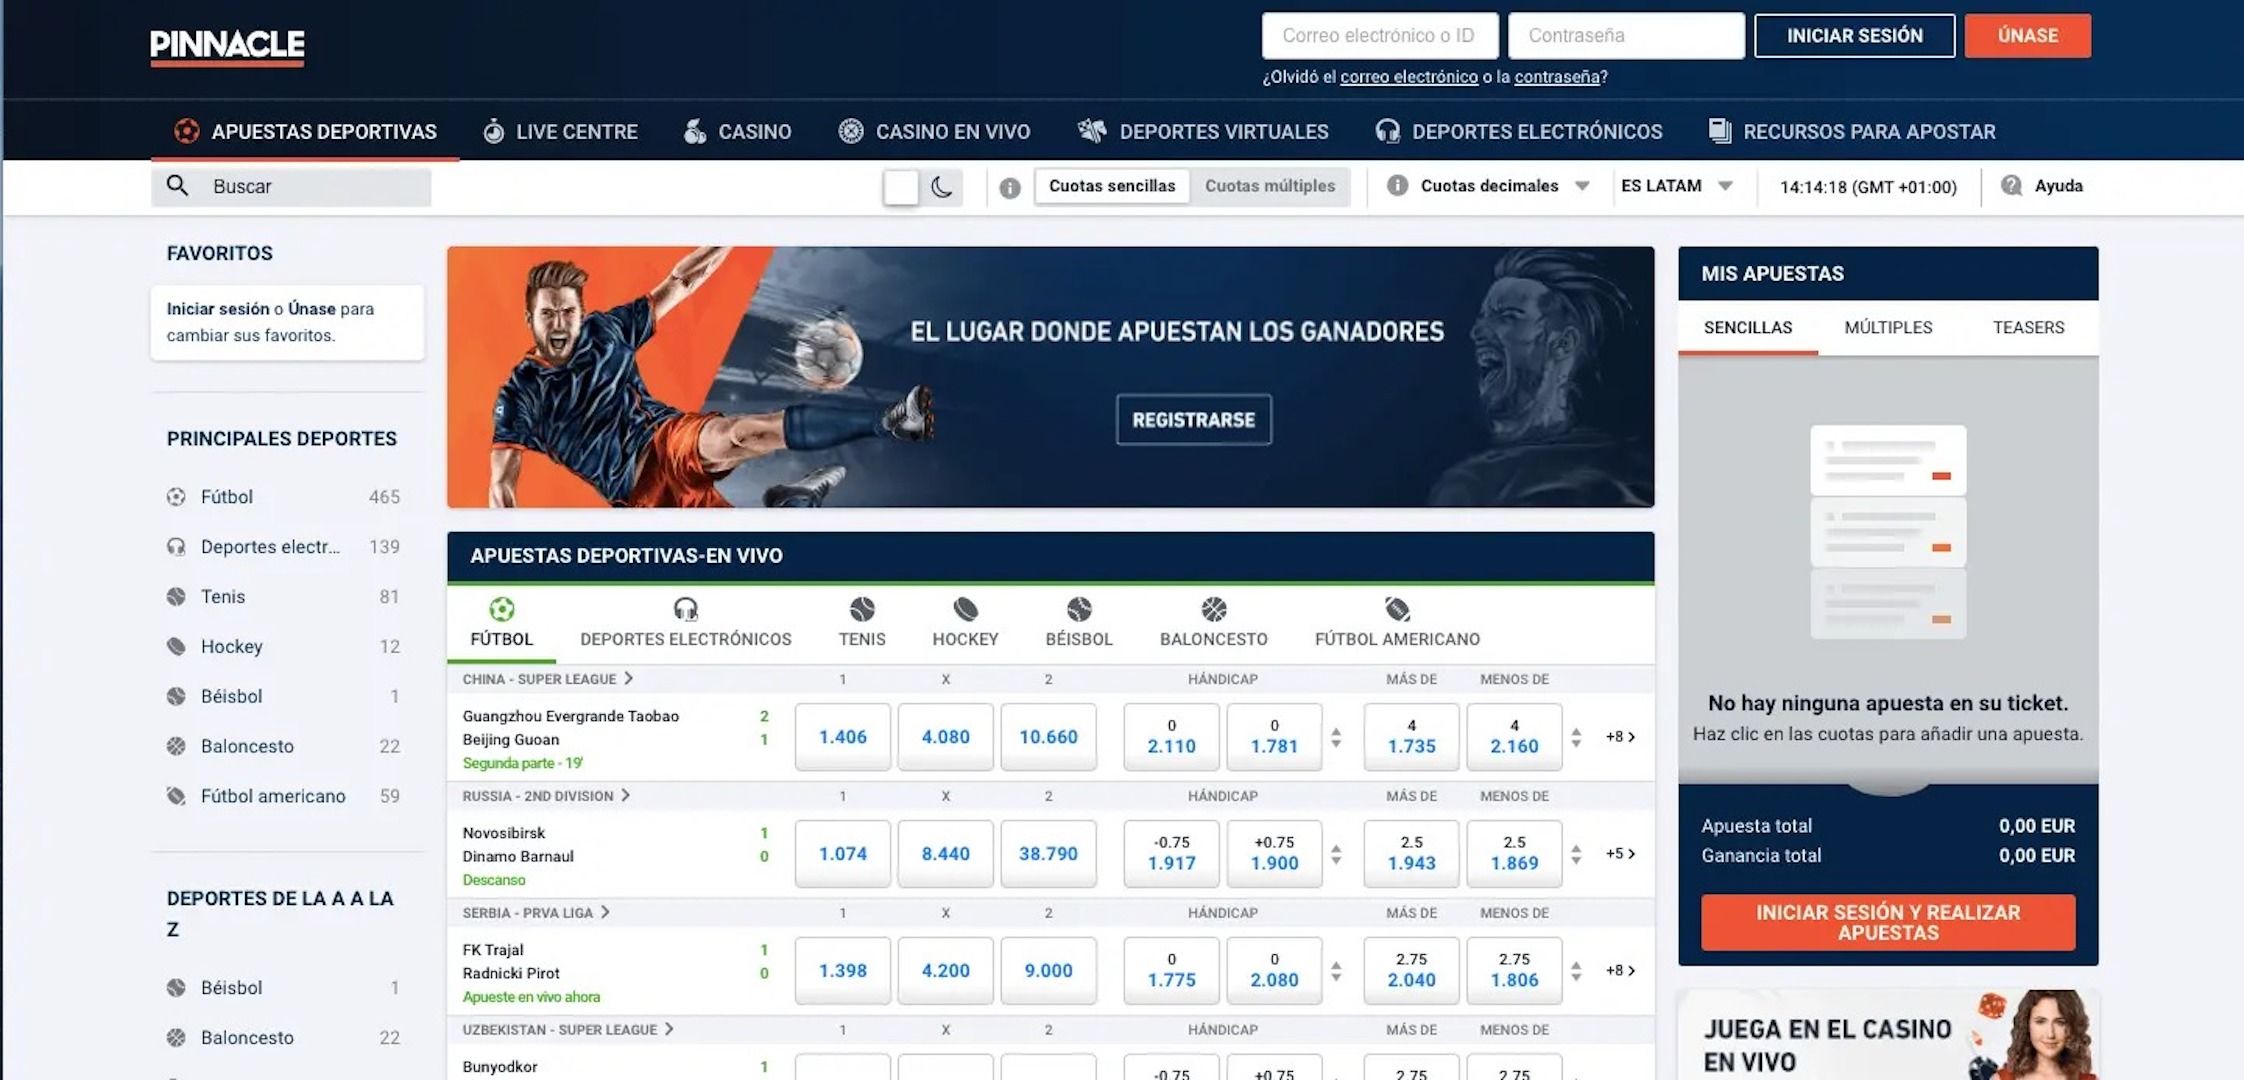The height and width of the screenshot is (1080, 2244).
Task: Open Deportes electrónicos headset icon in sidebar
Action: pos(176,547)
